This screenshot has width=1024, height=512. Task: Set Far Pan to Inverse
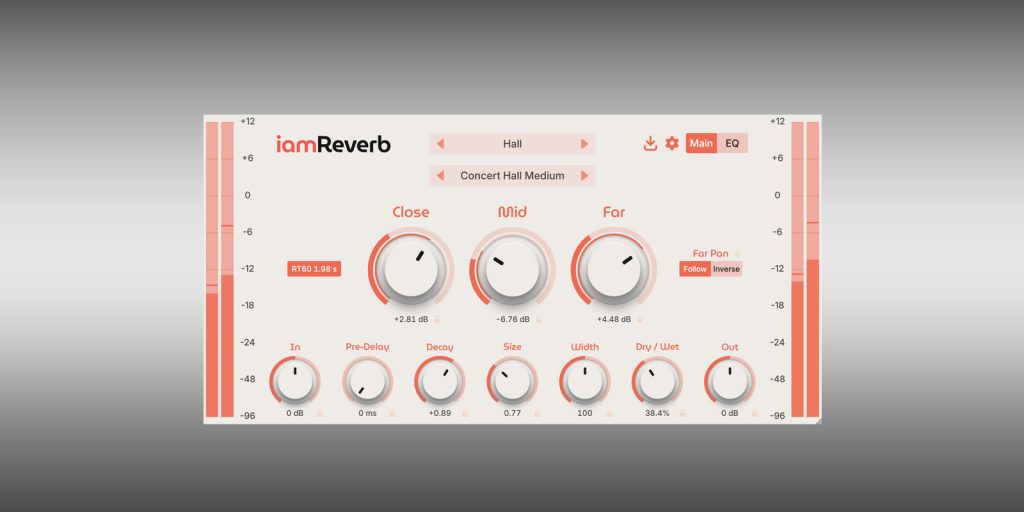pos(726,269)
